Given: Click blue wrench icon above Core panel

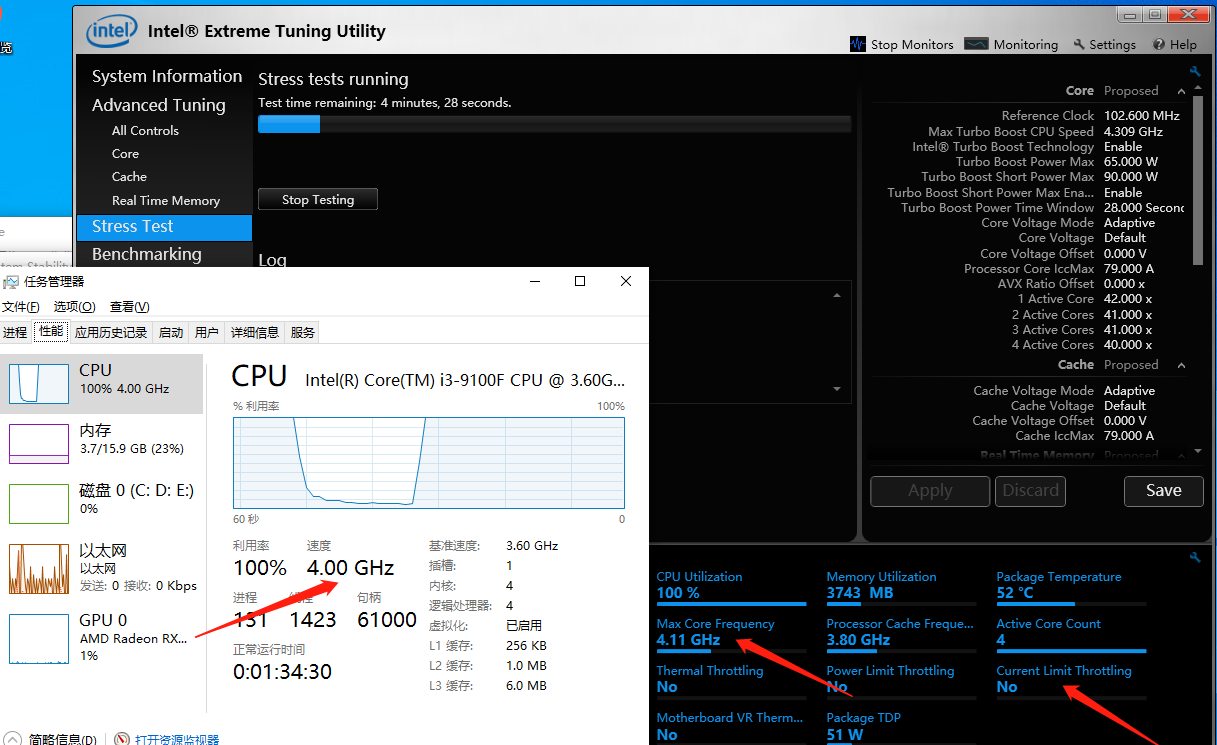Looking at the screenshot, I should coord(1195,71).
